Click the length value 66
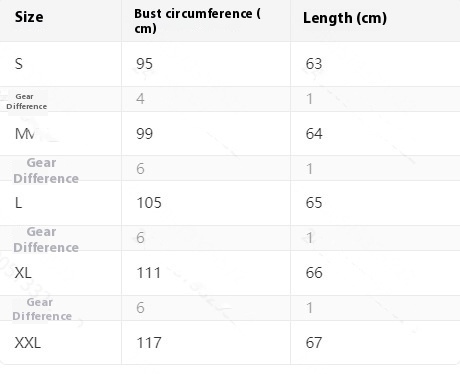The width and height of the screenshot is (460, 374). pyautogui.click(x=314, y=273)
